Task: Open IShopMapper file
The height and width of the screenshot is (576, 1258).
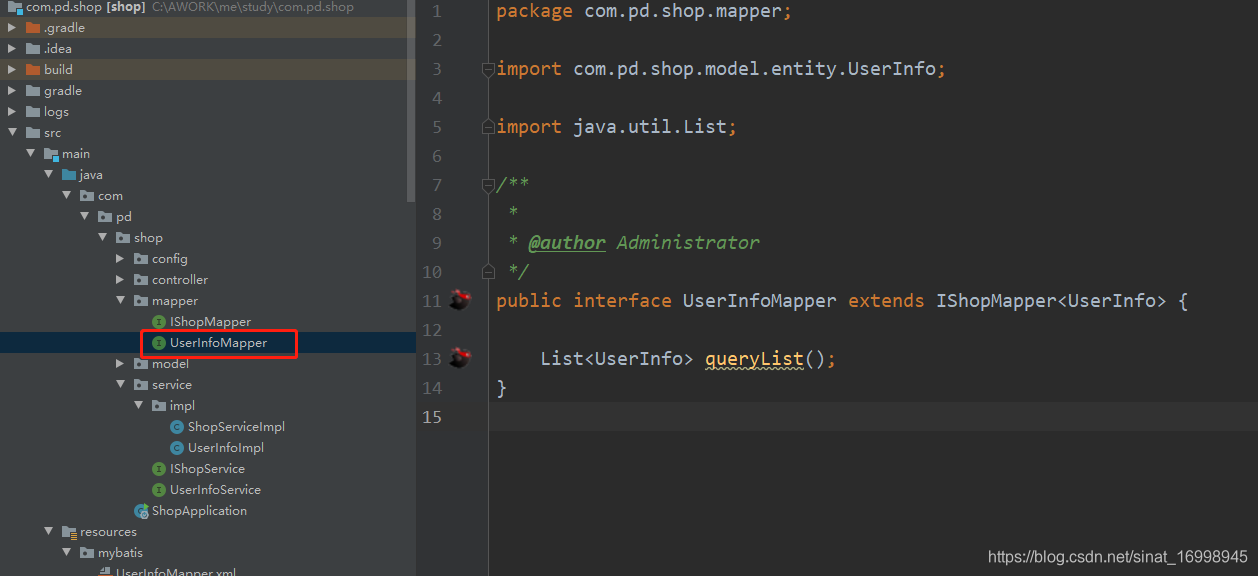Action: pyautogui.click(x=210, y=321)
